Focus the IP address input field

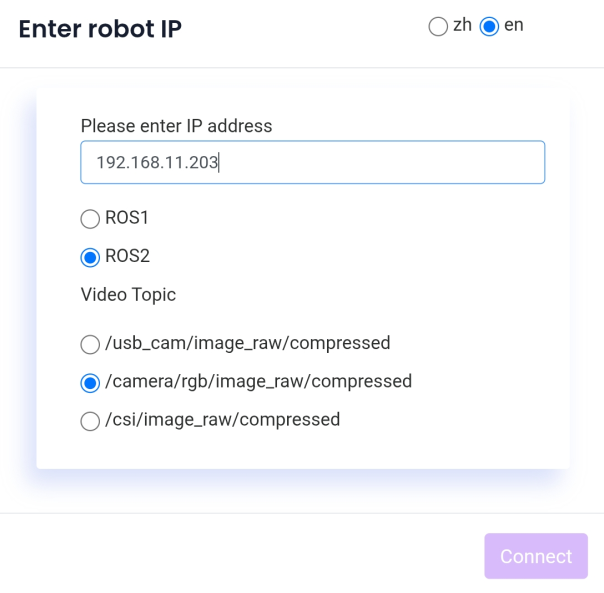(312, 162)
